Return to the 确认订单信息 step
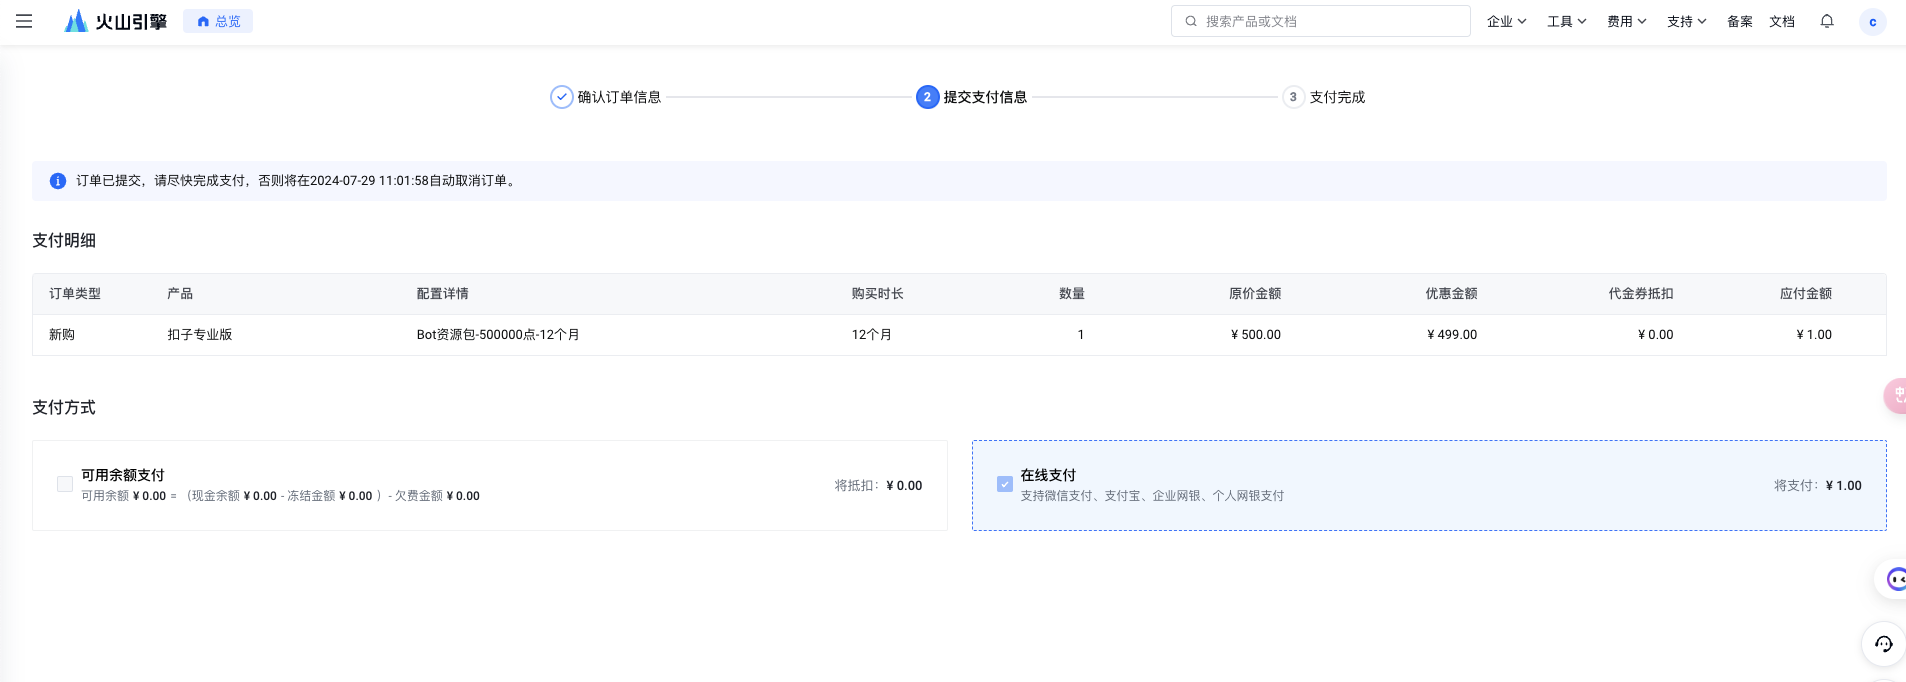 606,97
